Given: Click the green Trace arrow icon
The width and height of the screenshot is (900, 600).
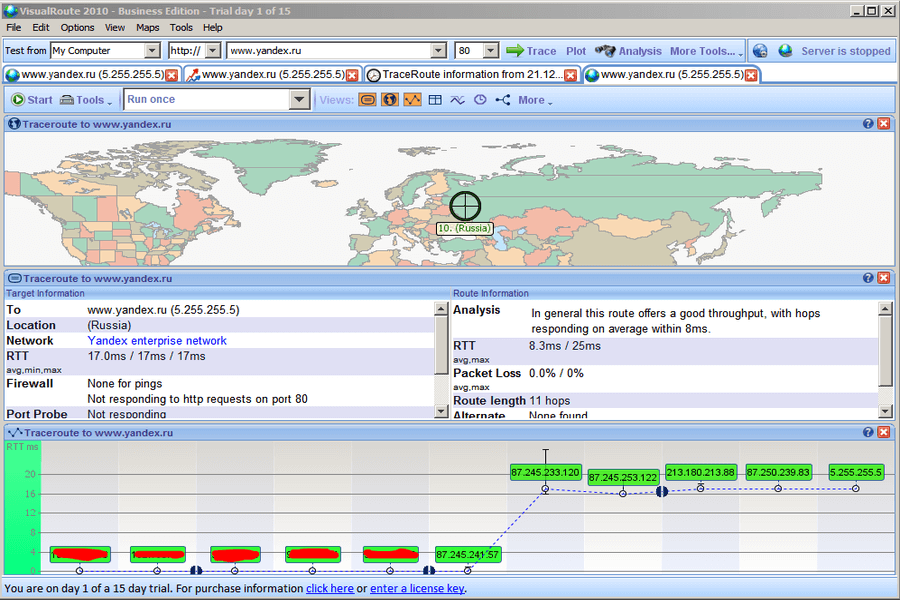Looking at the screenshot, I should (514, 51).
